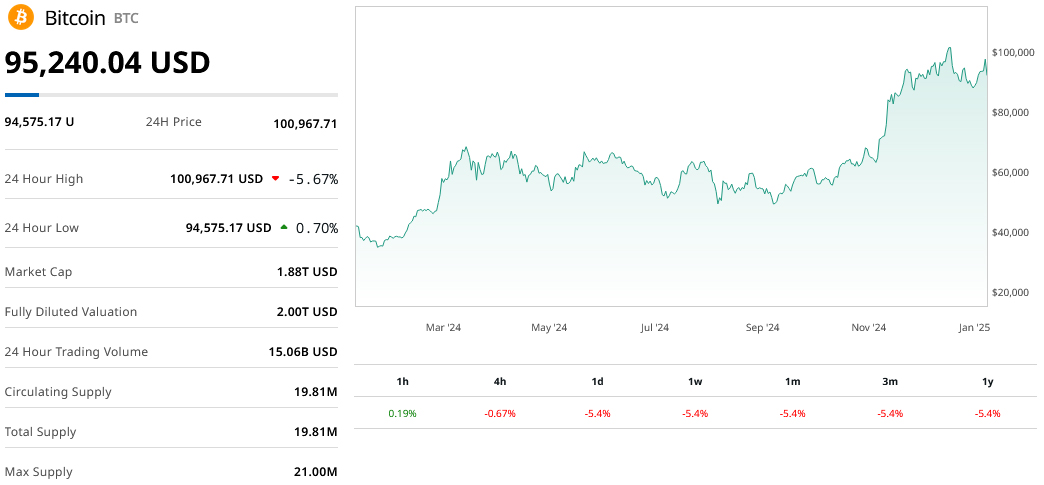Select the 4h timeframe tab

click(x=500, y=381)
